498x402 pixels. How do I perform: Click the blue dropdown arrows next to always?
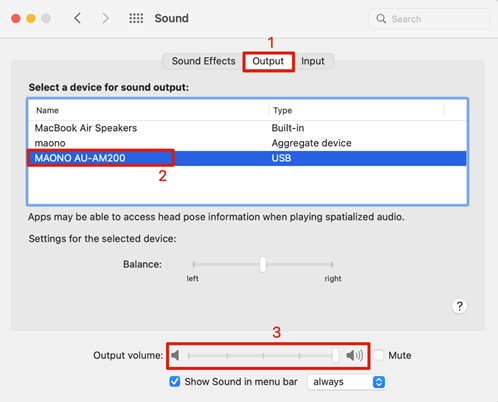click(379, 382)
